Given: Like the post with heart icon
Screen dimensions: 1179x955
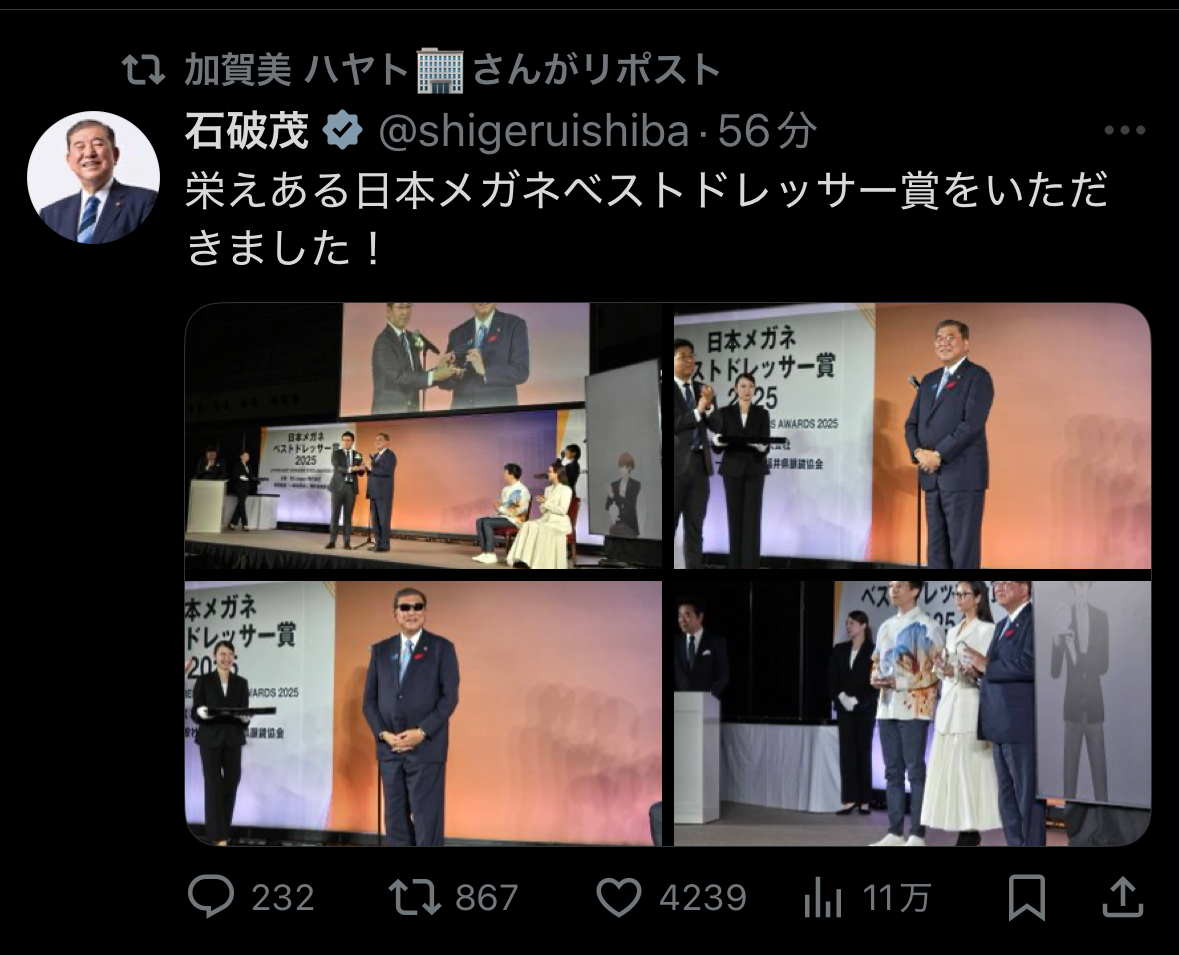Looking at the screenshot, I should coord(618,897).
